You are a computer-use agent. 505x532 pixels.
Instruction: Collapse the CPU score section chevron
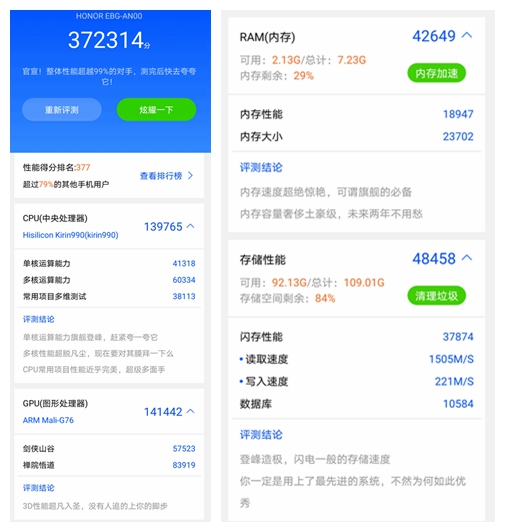click(191, 226)
